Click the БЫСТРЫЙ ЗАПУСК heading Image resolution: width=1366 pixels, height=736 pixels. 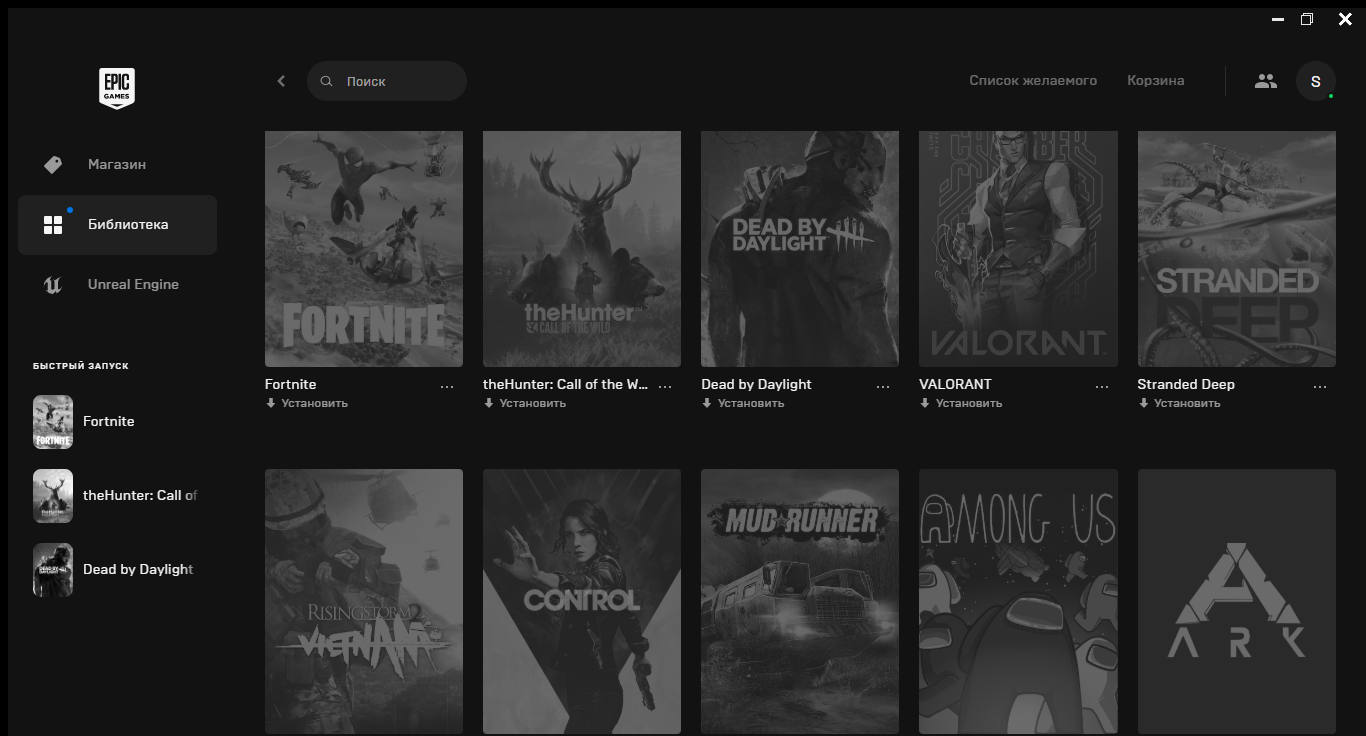click(x=81, y=366)
